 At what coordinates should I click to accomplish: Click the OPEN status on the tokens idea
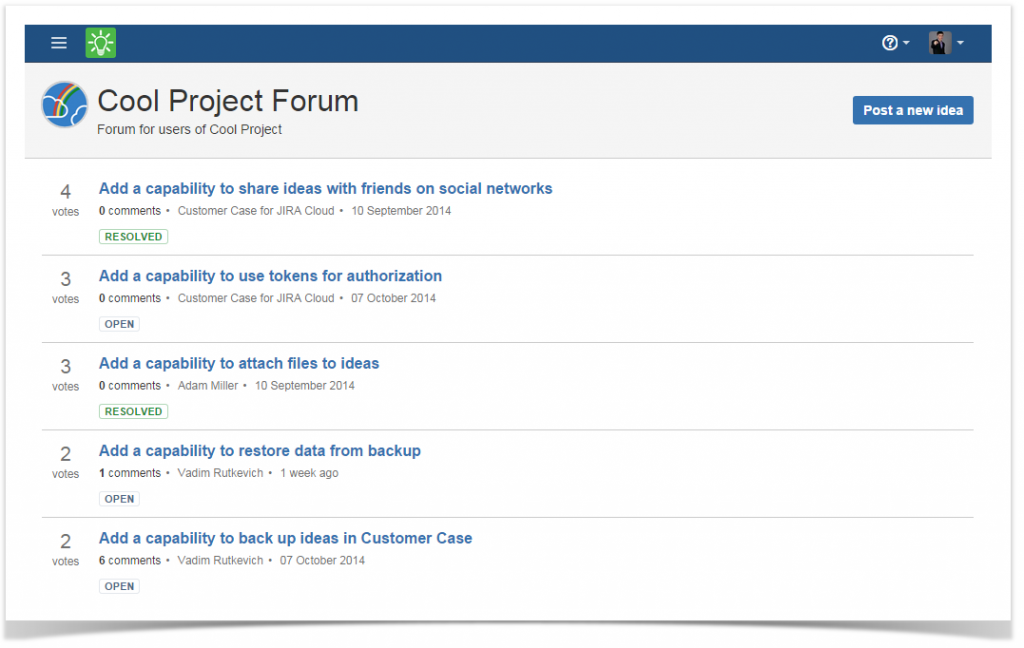point(119,323)
